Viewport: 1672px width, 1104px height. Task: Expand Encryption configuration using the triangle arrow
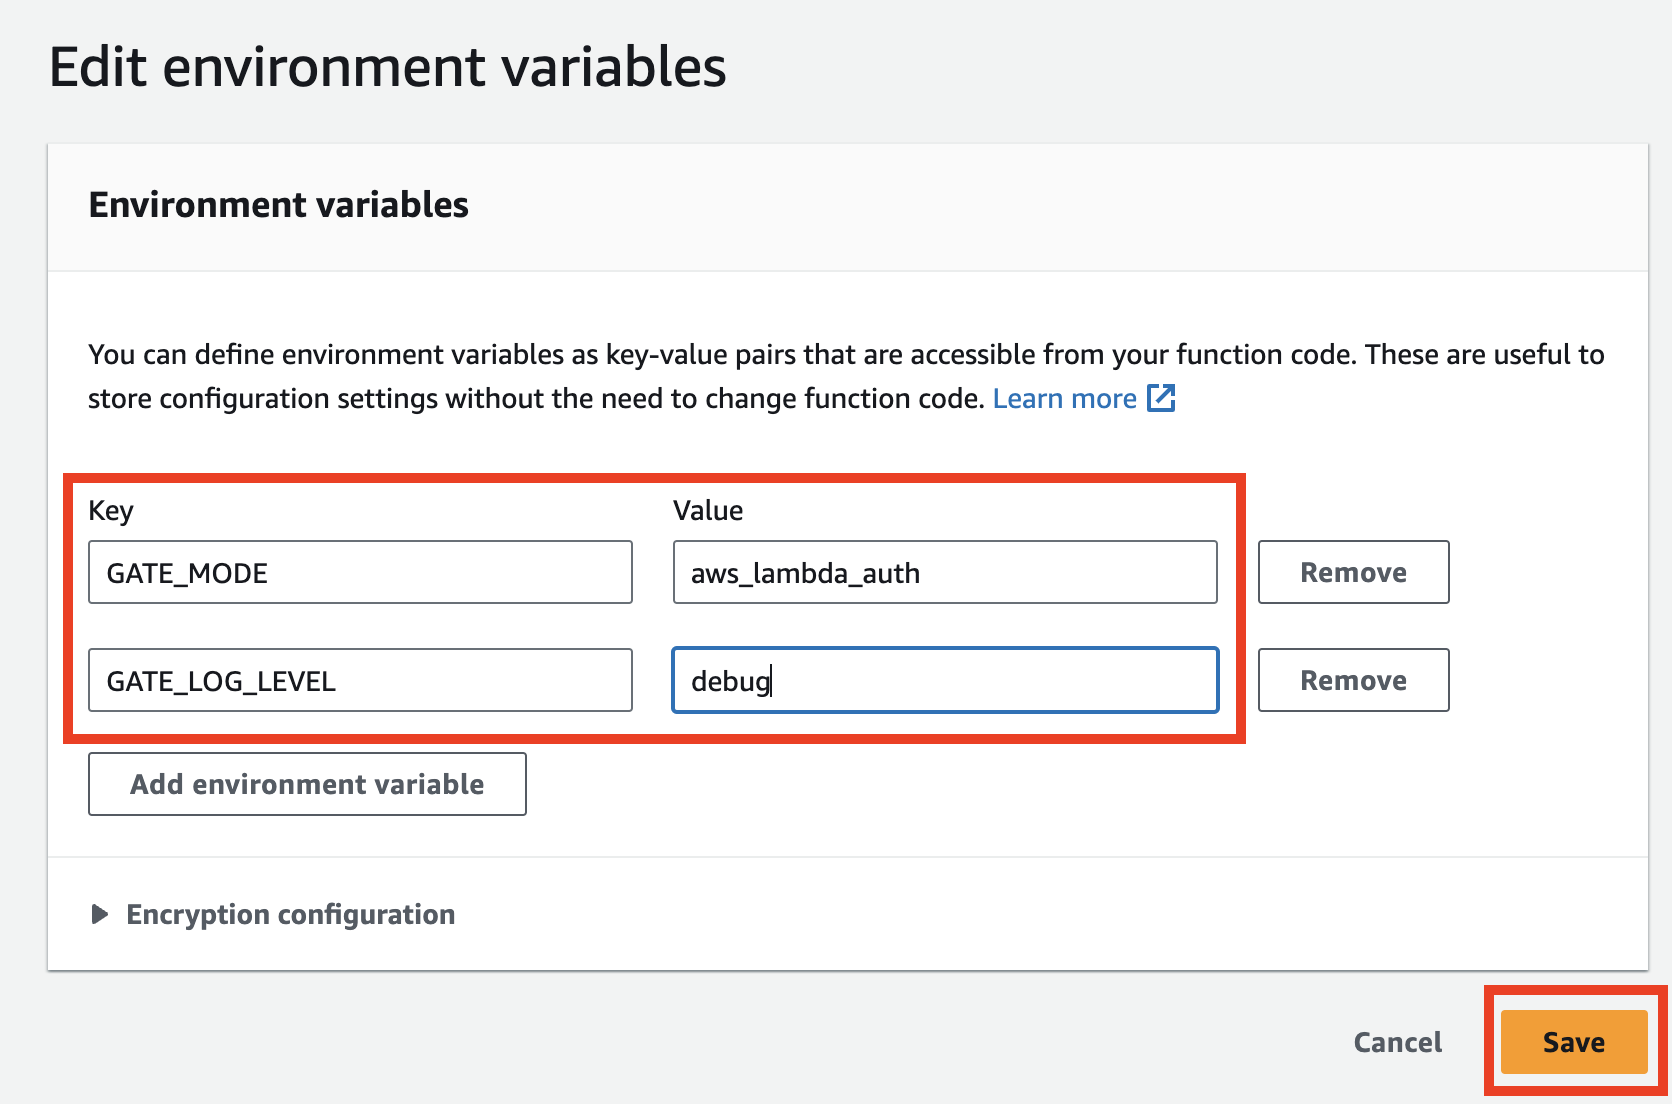[99, 914]
